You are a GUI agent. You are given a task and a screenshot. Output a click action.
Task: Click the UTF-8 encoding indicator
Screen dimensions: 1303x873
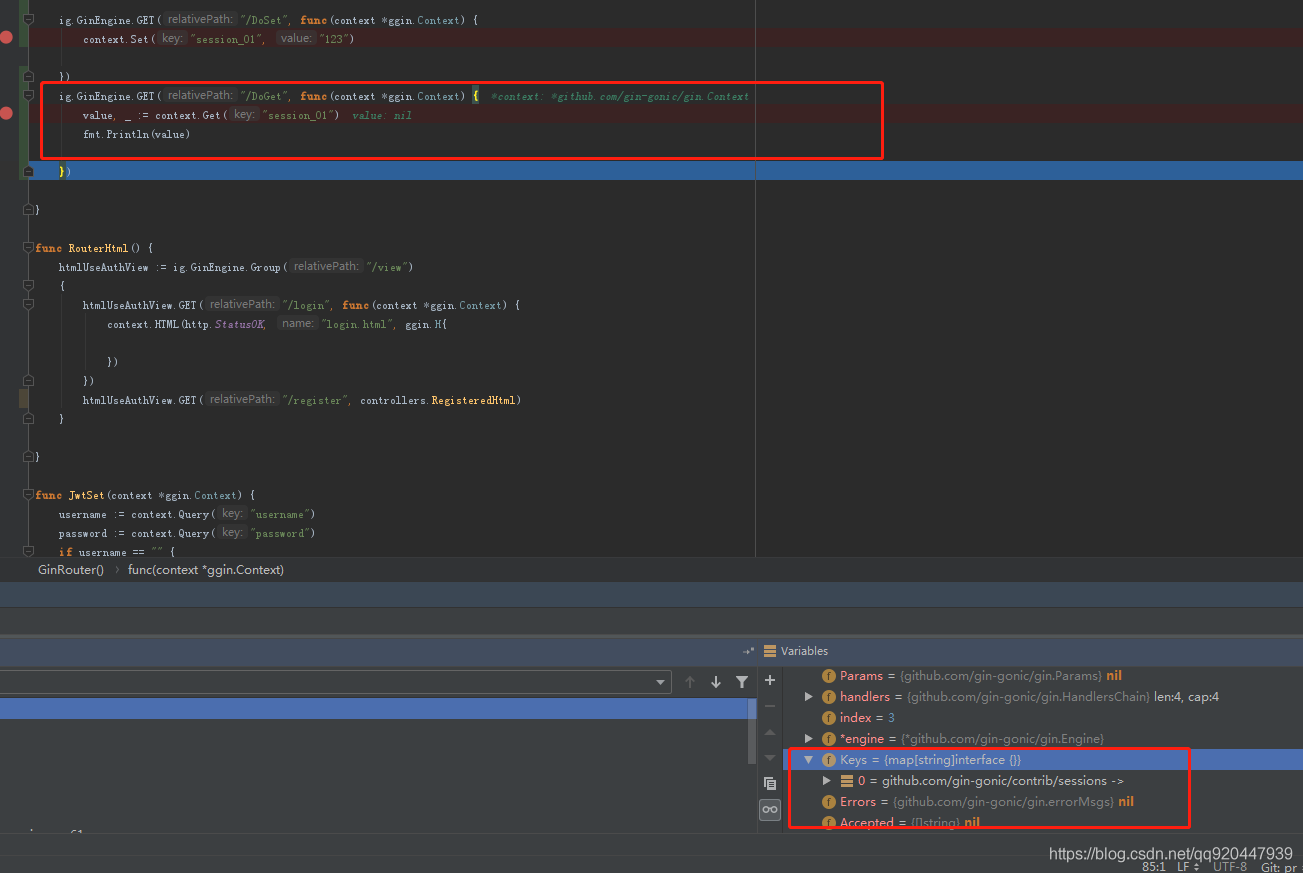click(x=1230, y=867)
